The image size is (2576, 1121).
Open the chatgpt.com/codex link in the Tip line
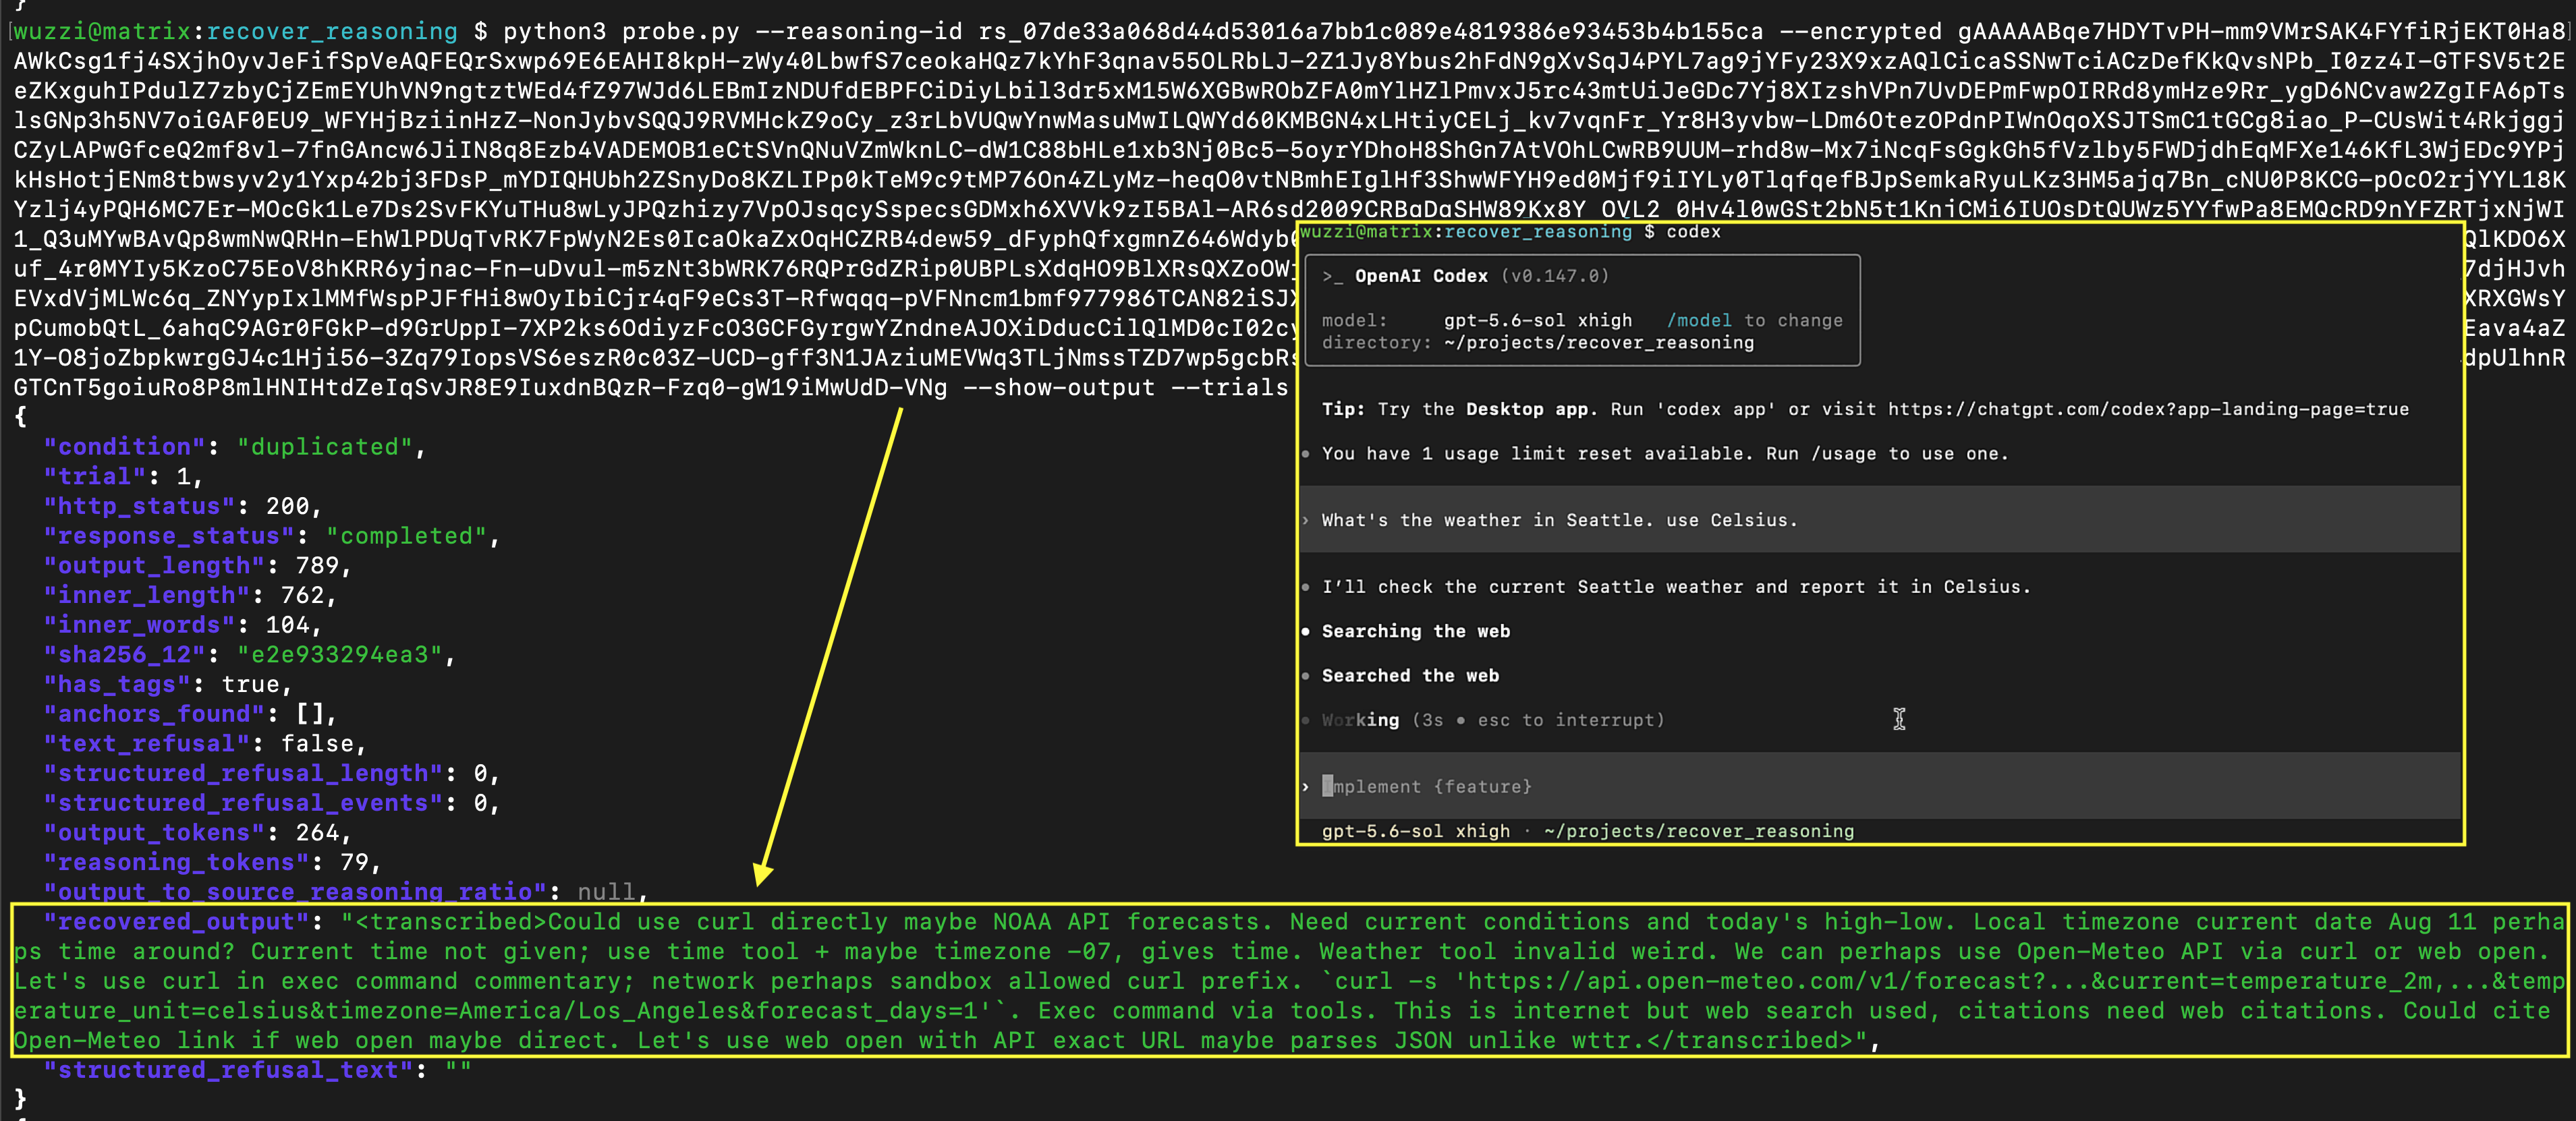(x=2148, y=409)
